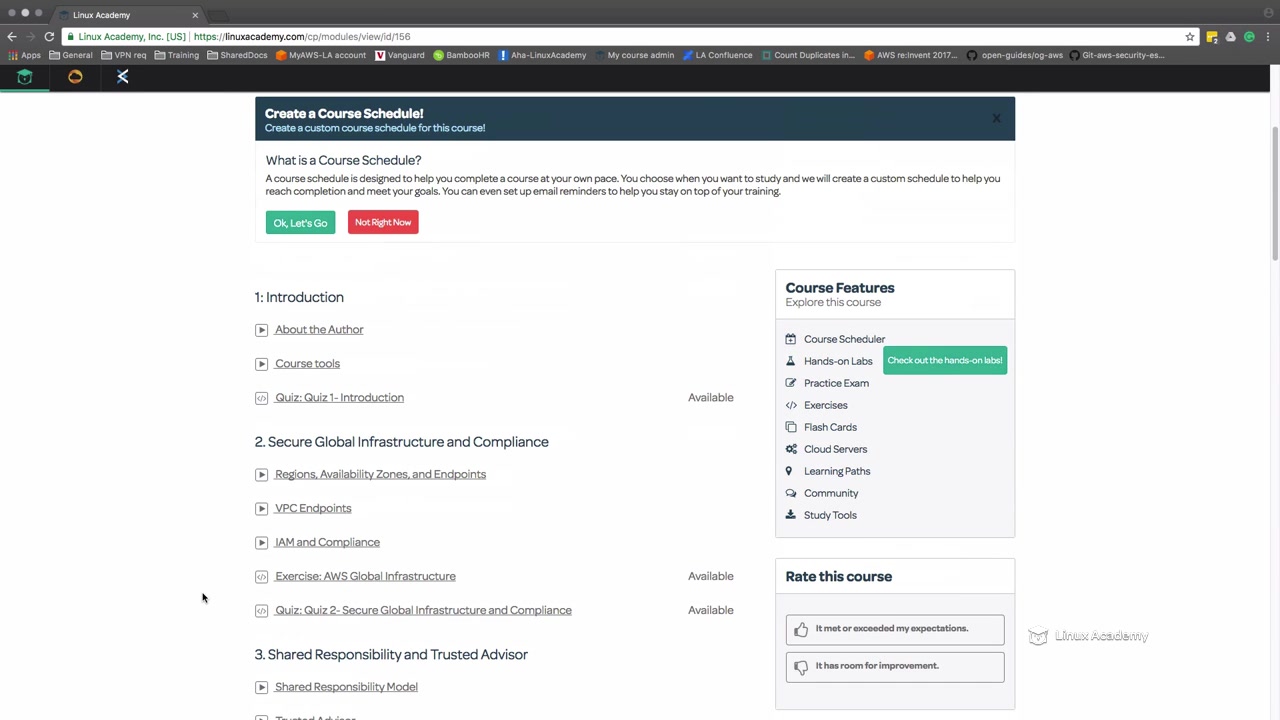The image size is (1280, 720).
Task: Open Cloud Servers in Course Features
Action: tap(835, 449)
